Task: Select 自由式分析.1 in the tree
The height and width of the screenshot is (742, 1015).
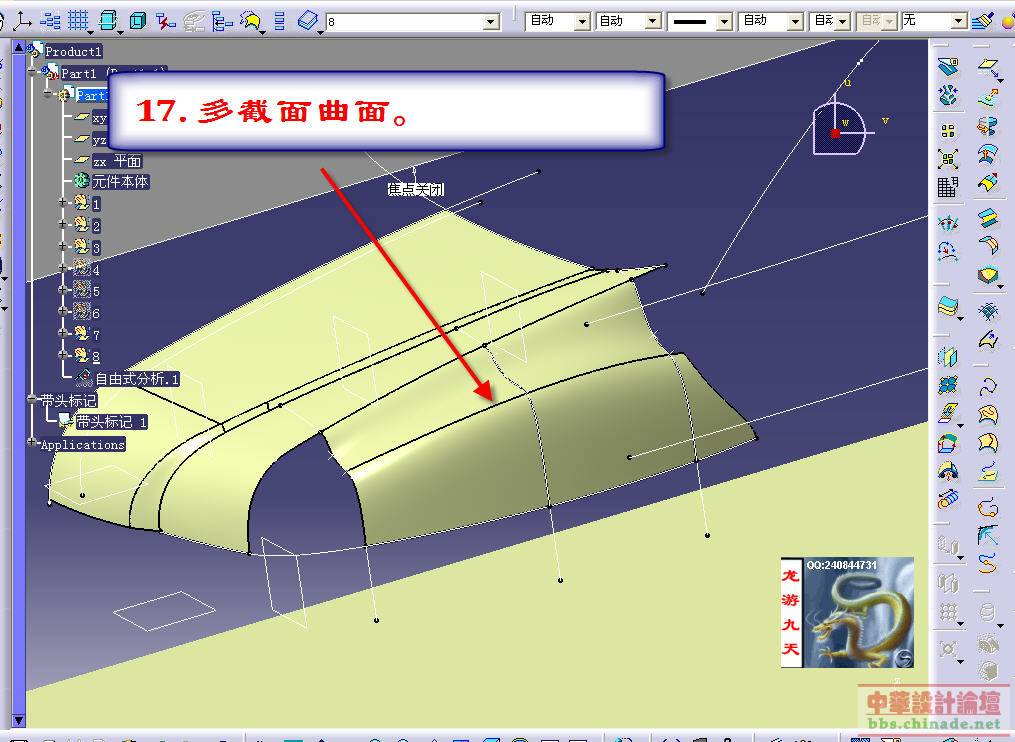Action: (x=136, y=379)
